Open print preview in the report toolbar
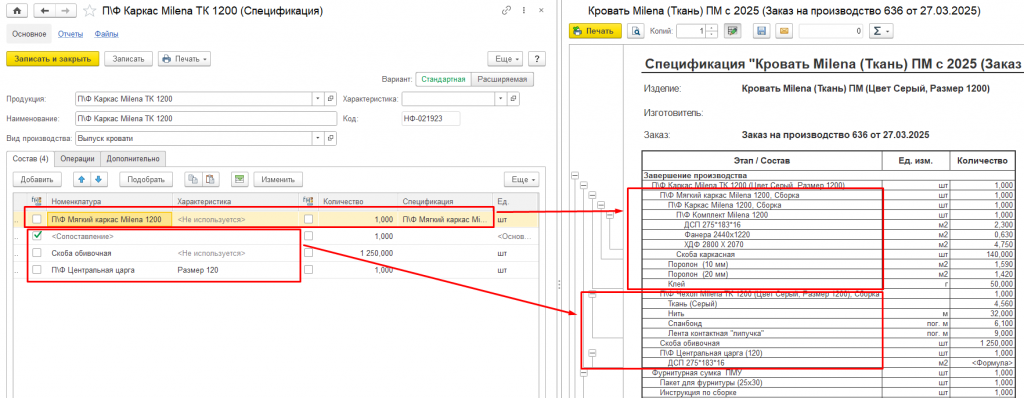1024x398 pixels. [x=636, y=31]
